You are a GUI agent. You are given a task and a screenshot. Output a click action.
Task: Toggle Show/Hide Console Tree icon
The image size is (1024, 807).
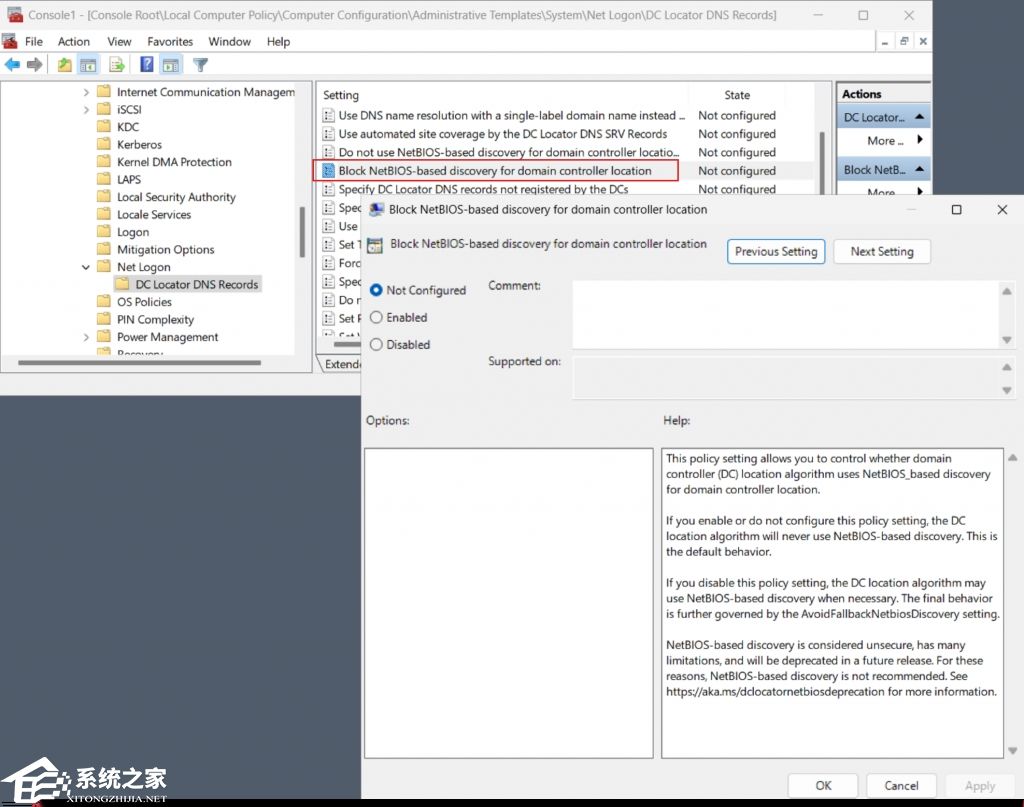tap(88, 65)
